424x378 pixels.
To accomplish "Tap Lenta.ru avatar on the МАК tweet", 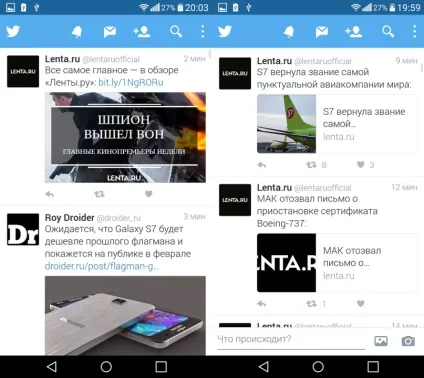I will [235, 200].
